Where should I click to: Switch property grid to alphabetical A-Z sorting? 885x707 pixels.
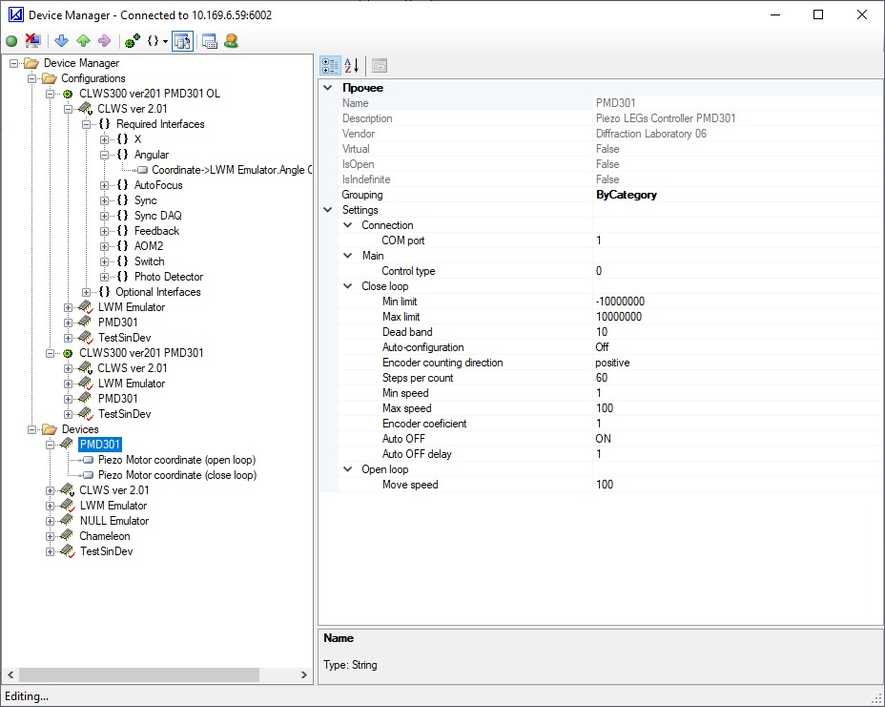click(349, 64)
